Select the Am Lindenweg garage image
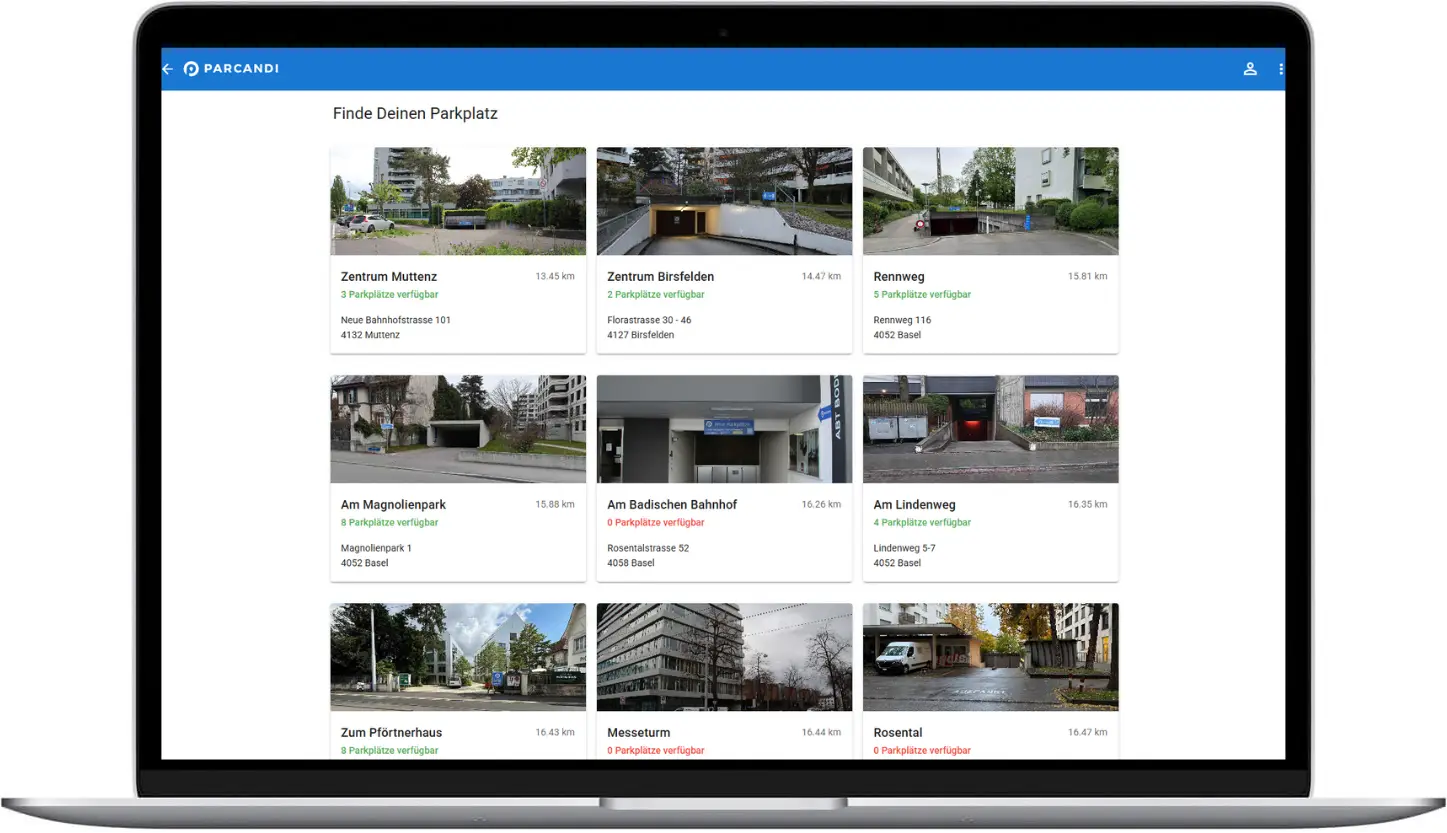1447x833 pixels. (x=990, y=429)
